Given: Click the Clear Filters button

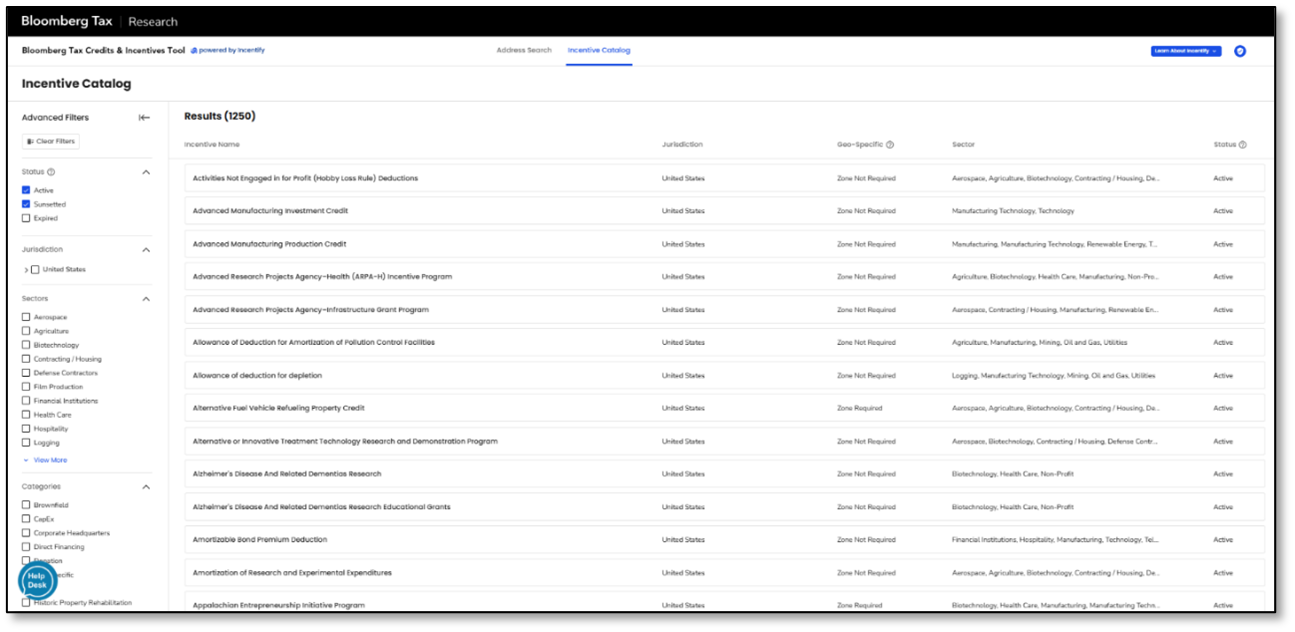Looking at the screenshot, I should pyautogui.click(x=51, y=142).
